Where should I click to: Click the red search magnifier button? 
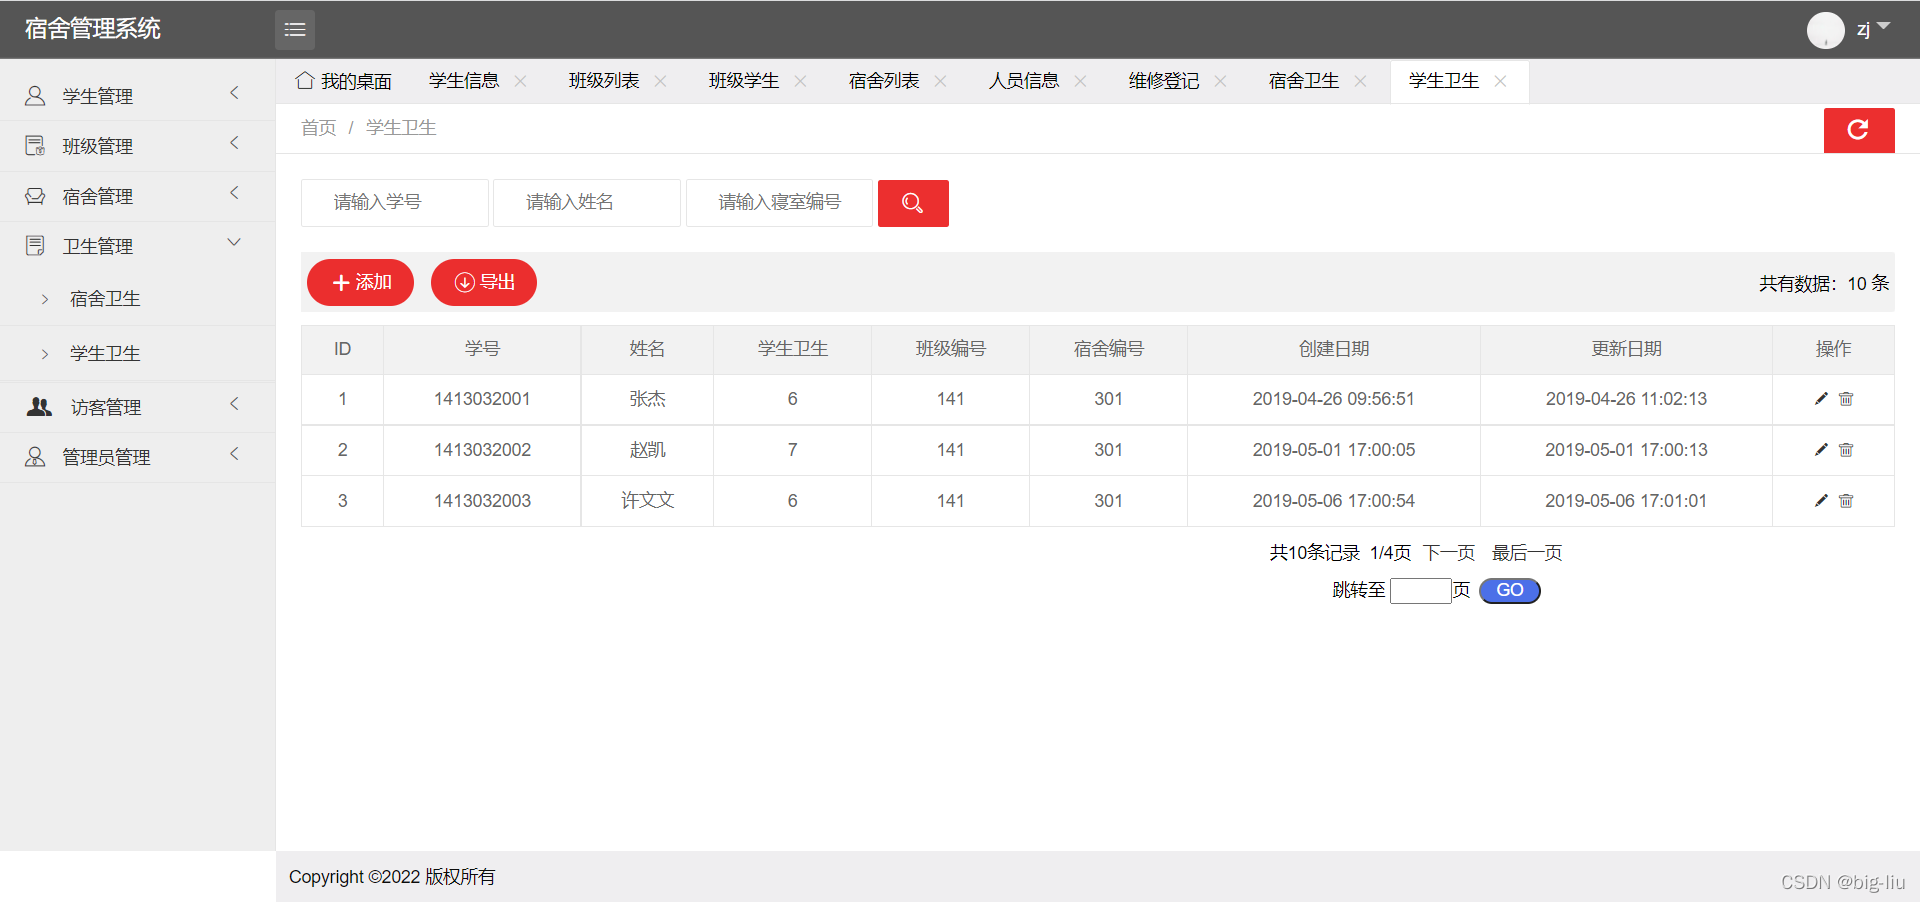click(913, 203)
